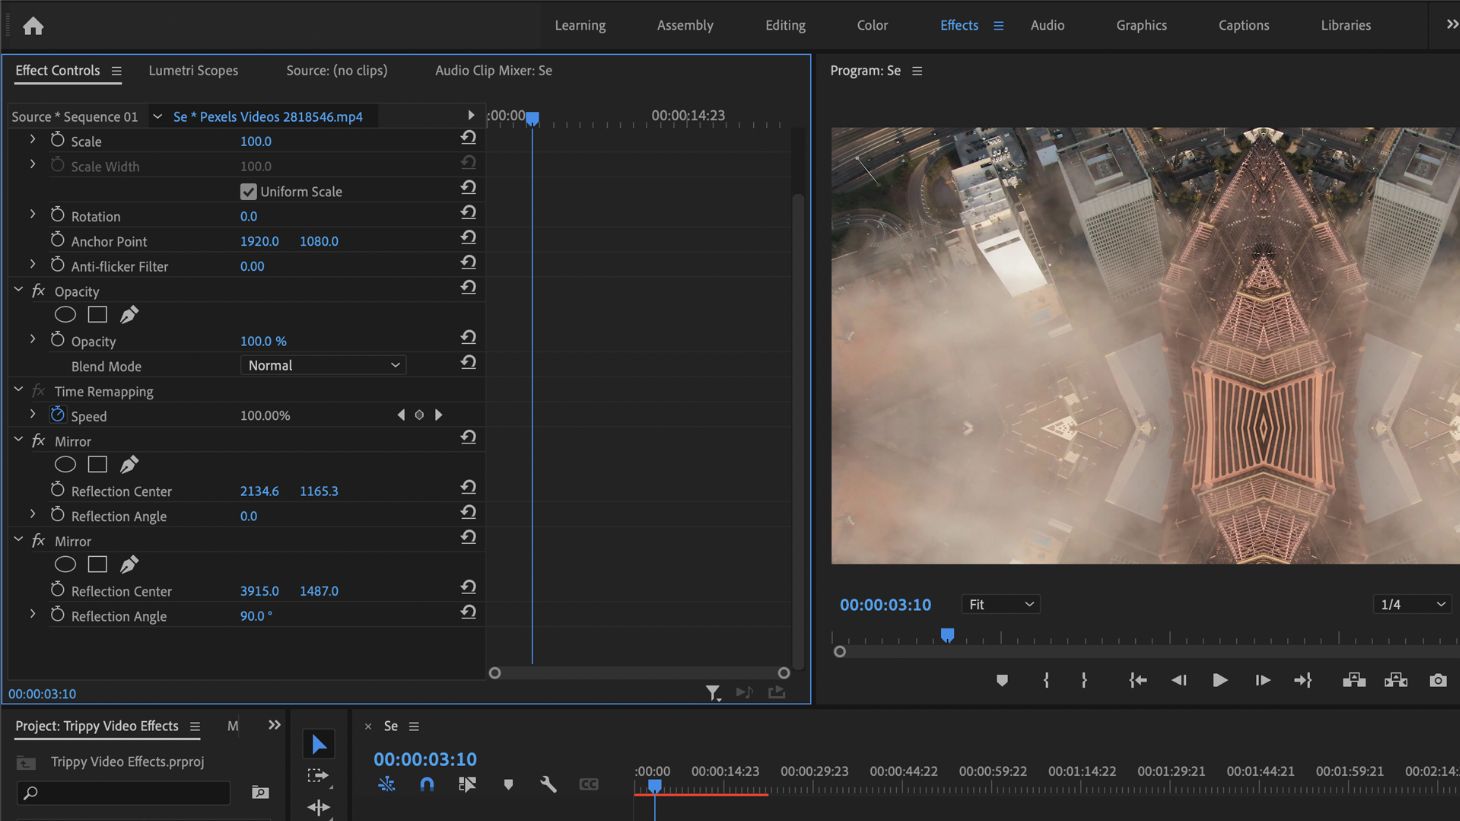This screenshot has height=821, width=1460.
Task: Create an ellipse mask on the Mirror effect
Action: 65,464
